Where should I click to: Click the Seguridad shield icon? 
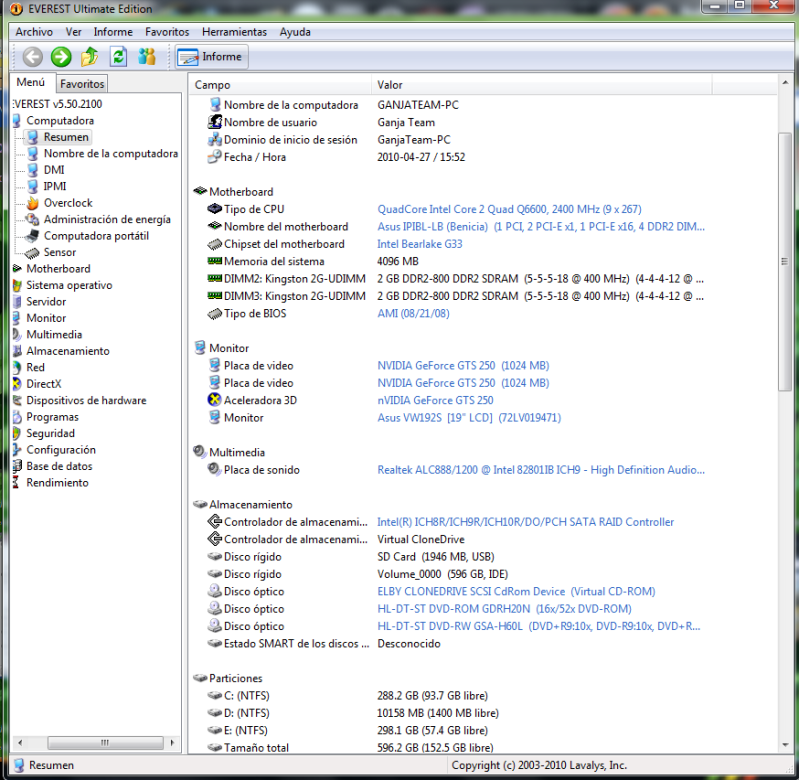[x=16, y=433]
